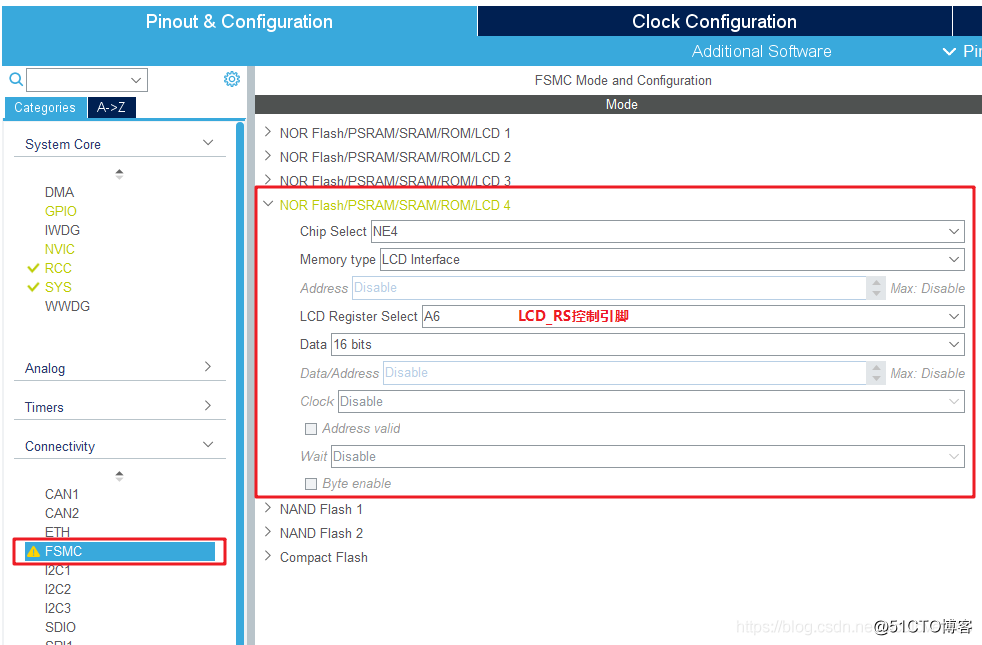Click the Mode section header bar
The width and height of the screenshot is (982, 645).
pyautogui.click(x=619, y=105)
